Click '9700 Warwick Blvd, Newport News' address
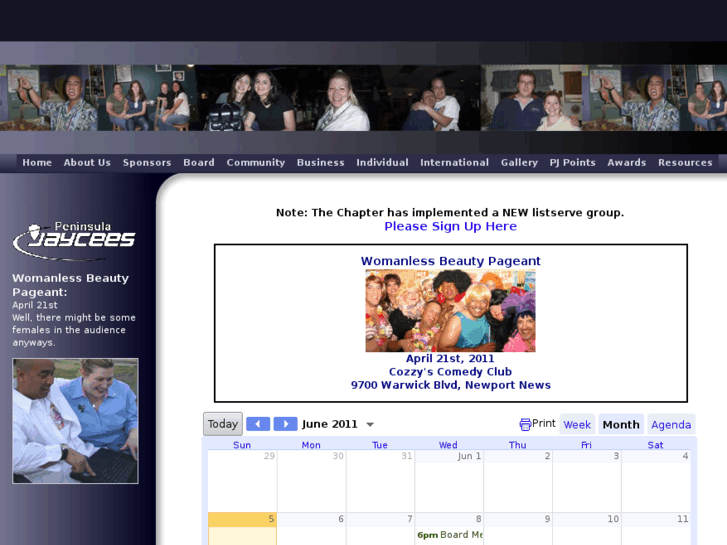 [x=451, y=385]
